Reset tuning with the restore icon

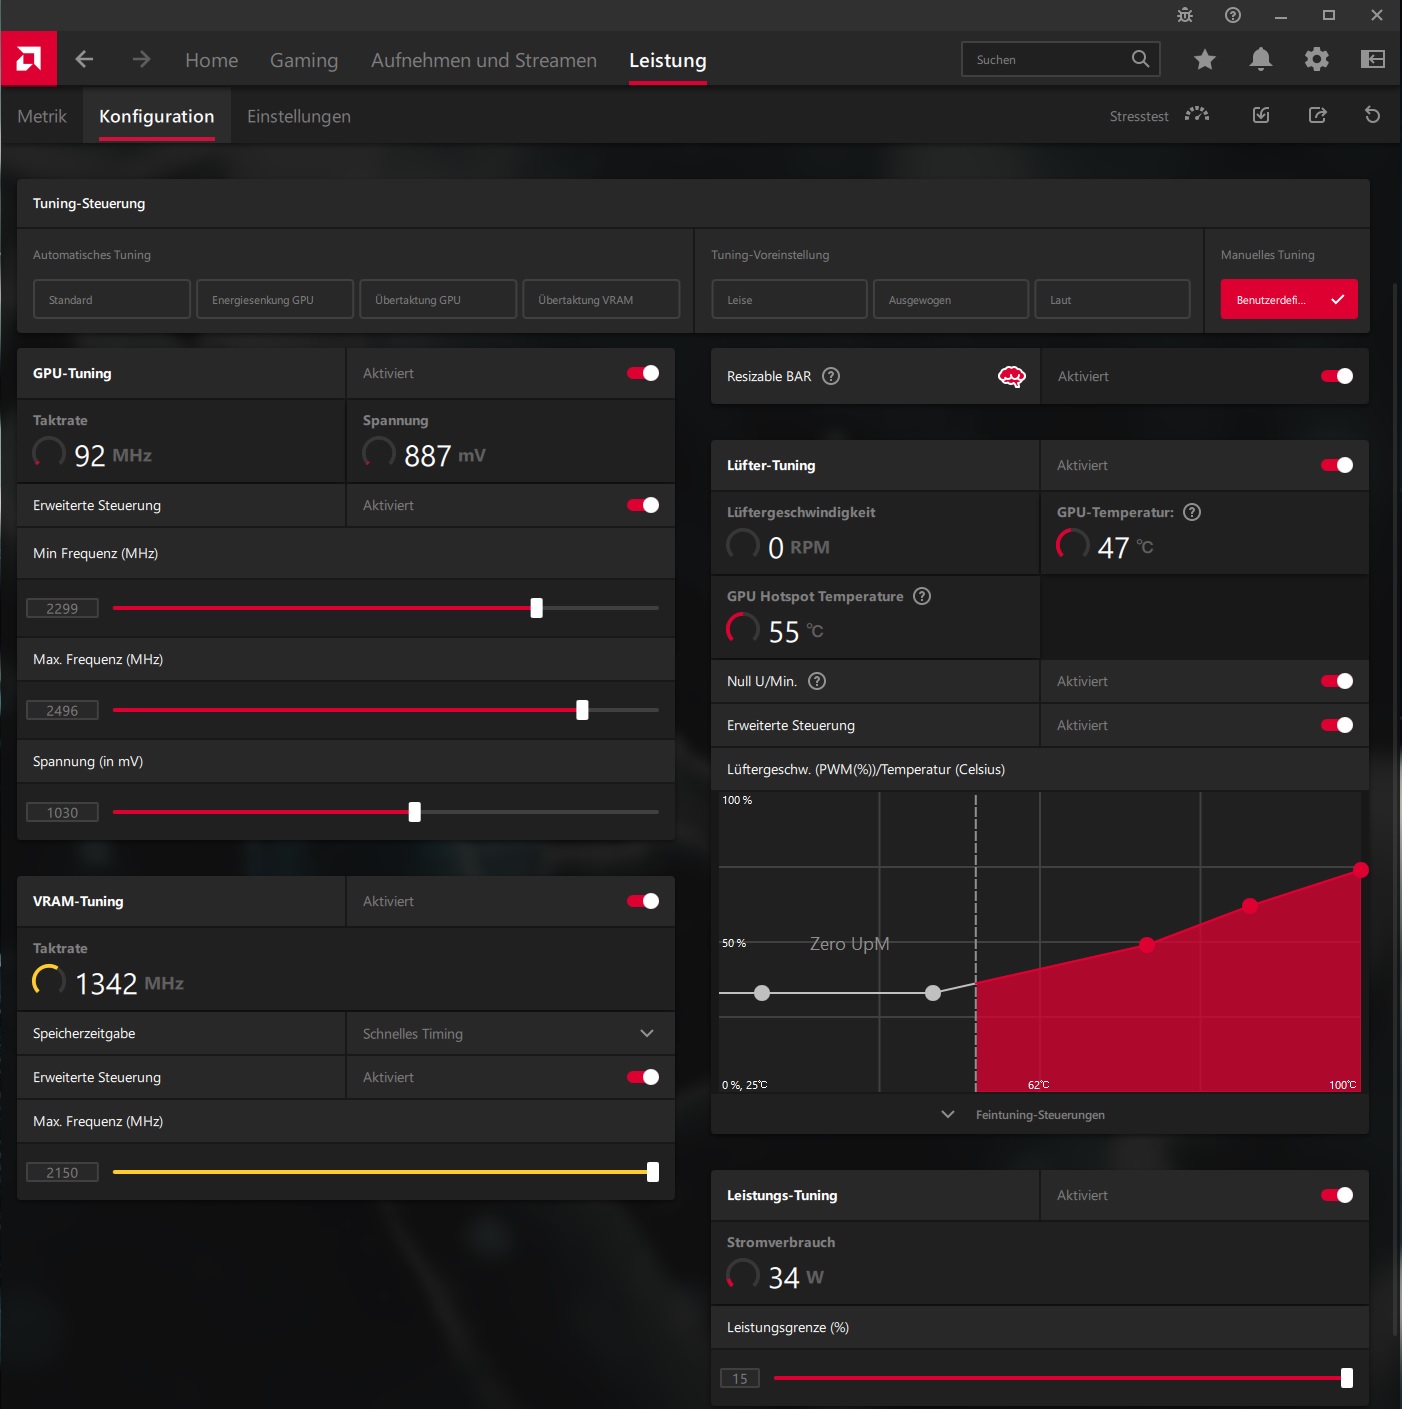tap(1372, 115)
